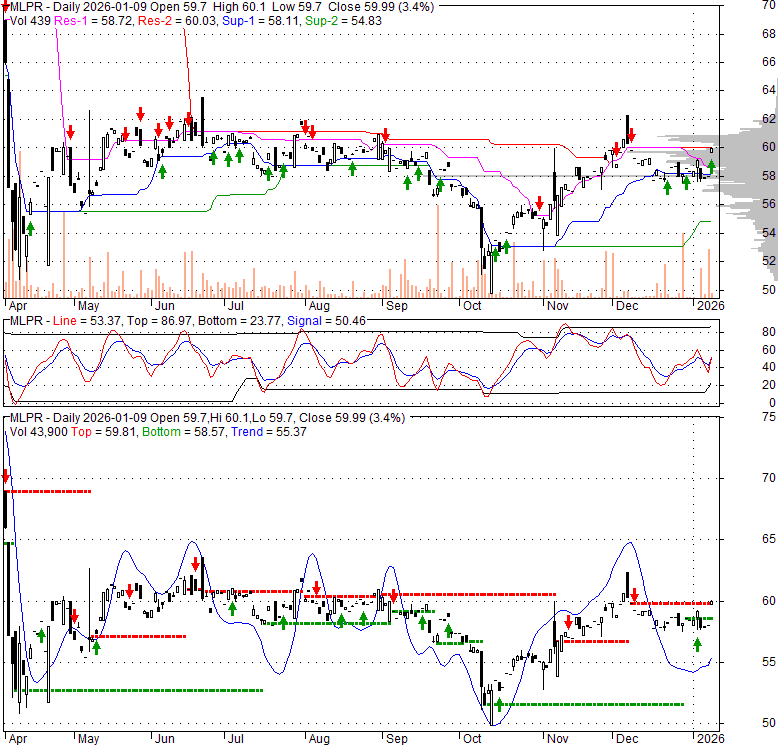Click the 'Signal = 50.46' indicator label
780x745 pixels.
tap(326, 321)
